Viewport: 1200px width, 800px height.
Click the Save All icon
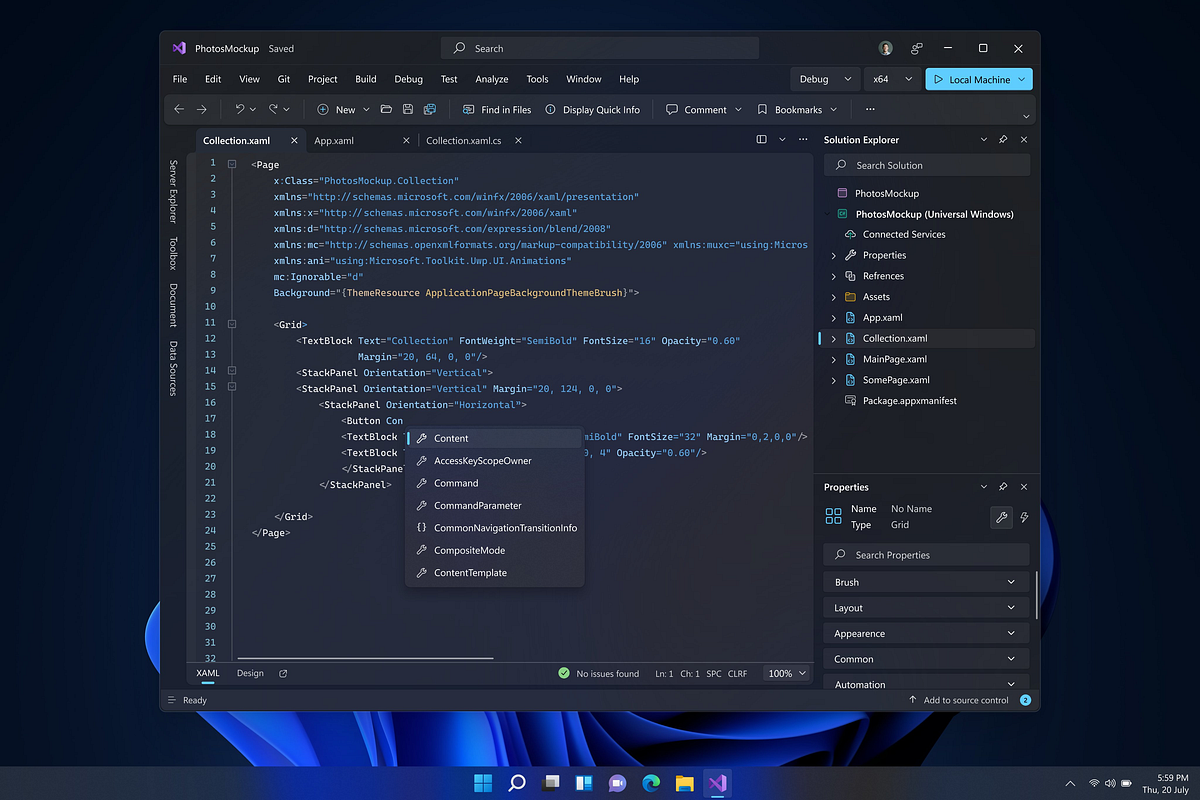point(430,110)
